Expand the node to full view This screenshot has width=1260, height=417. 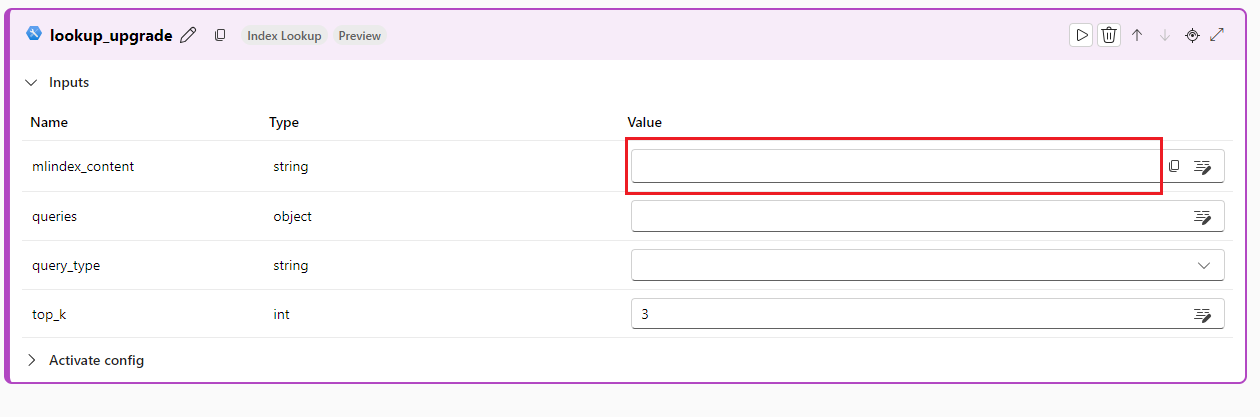pyautogui.click(x=1218, y=35)
